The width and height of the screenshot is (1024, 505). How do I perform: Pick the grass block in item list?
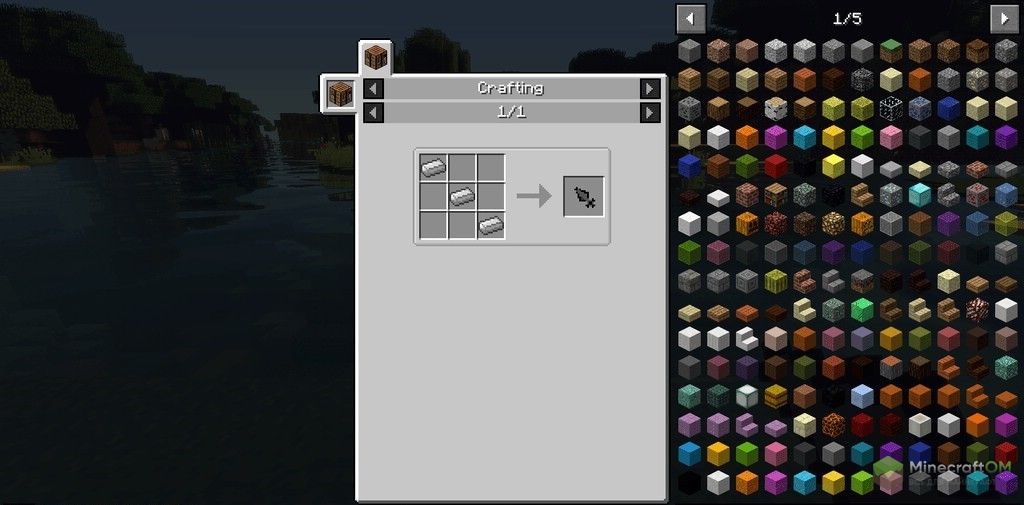[890, 50]
